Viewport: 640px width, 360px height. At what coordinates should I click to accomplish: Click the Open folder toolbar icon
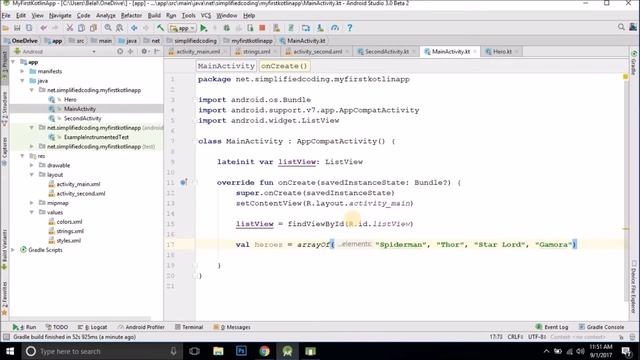click(6, 28)
